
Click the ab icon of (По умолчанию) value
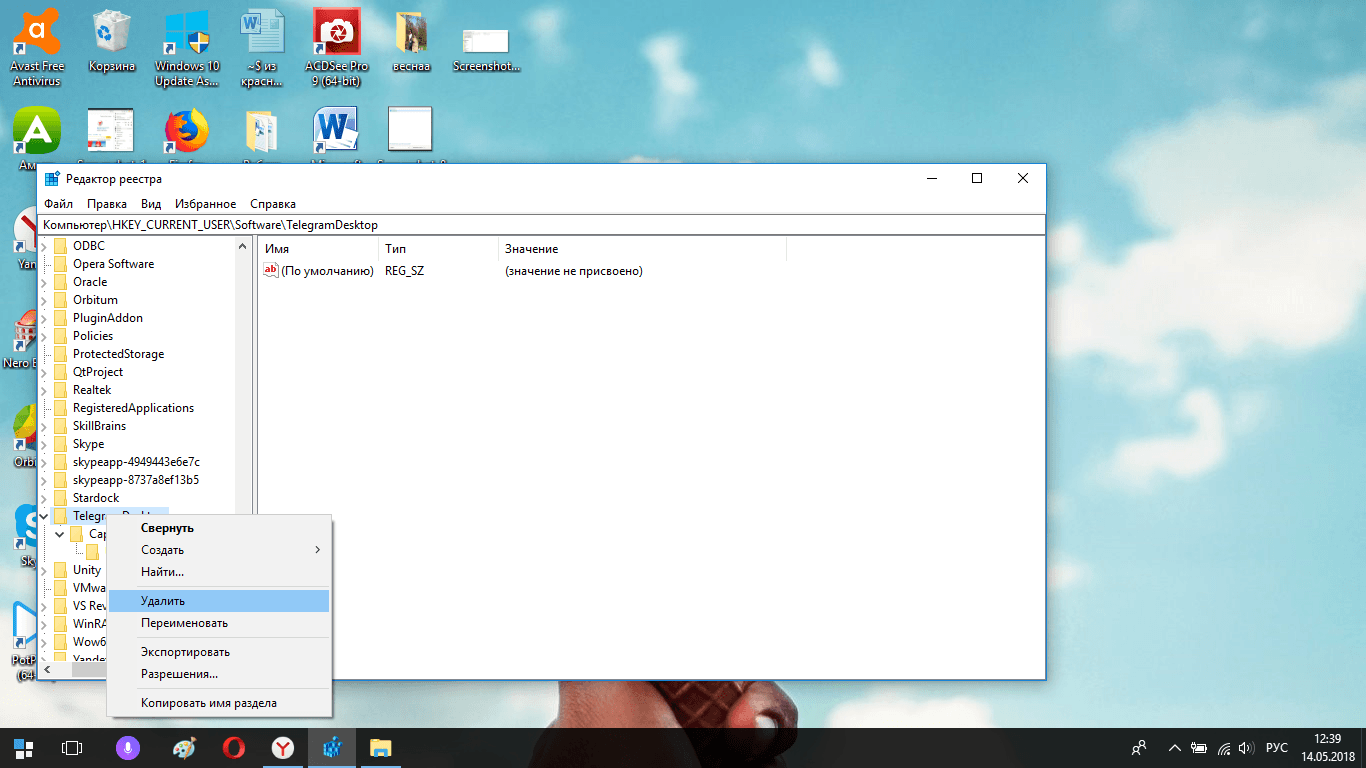pyautogui.click(x=270, y=271)
